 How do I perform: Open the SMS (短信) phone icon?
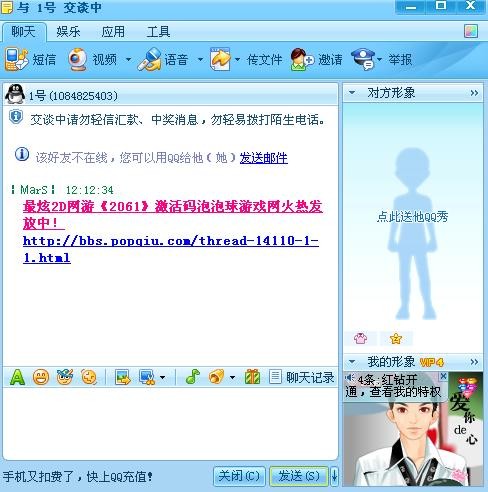(x=16, y=59)
